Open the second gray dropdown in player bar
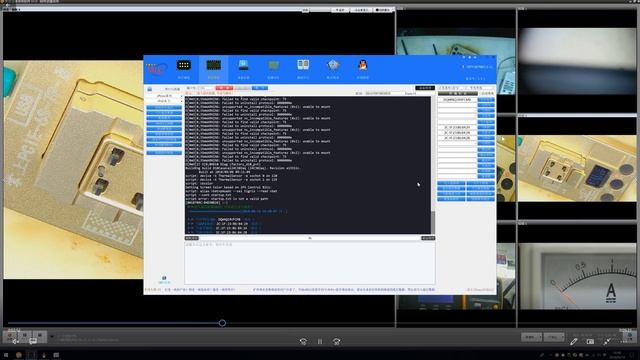The image size is (640, 360). pos(554,337)
